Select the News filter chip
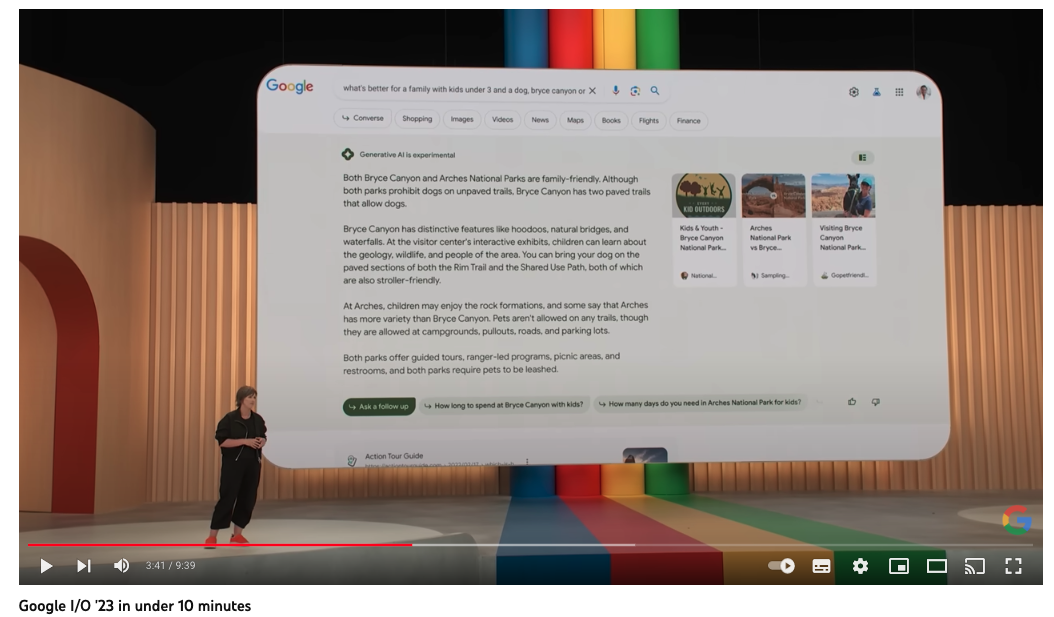 (x=540, y=120)
